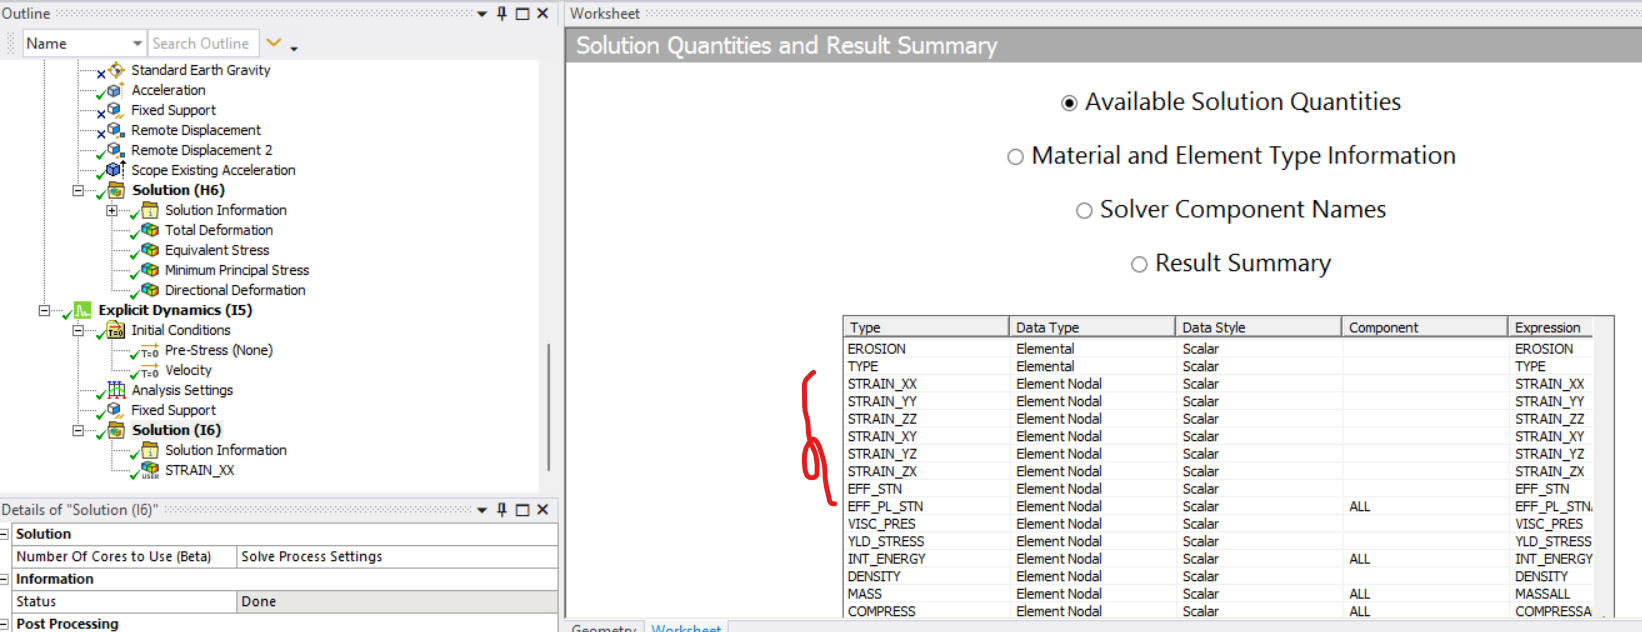
Task: Collapse the Solution (H6) tree node
Action: point(78,190)
